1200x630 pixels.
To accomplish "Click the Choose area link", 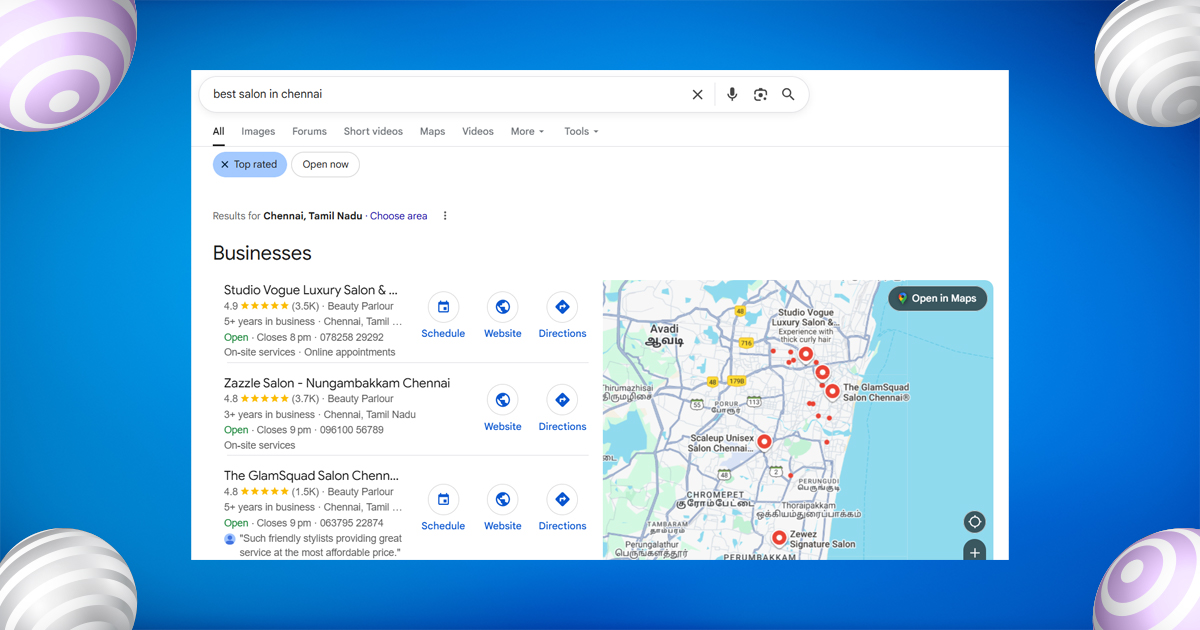I will click(398, 215).
